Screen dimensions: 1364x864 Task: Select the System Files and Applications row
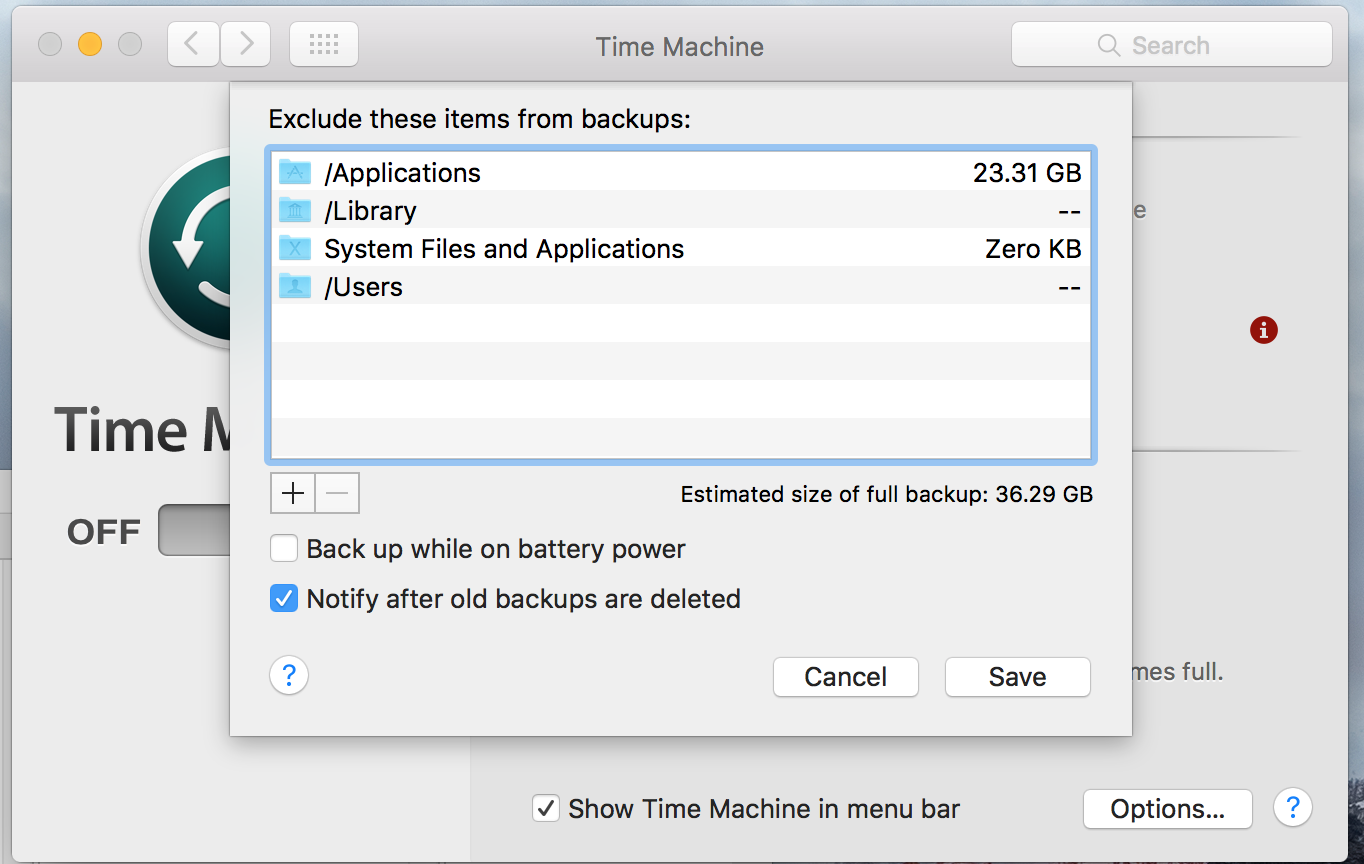coord(681,248)
